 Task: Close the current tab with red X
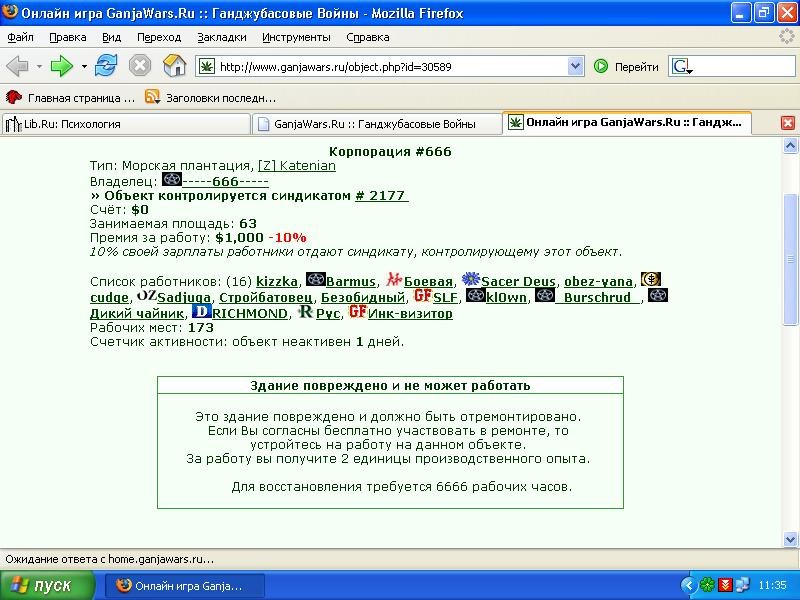tap(788, 123)
